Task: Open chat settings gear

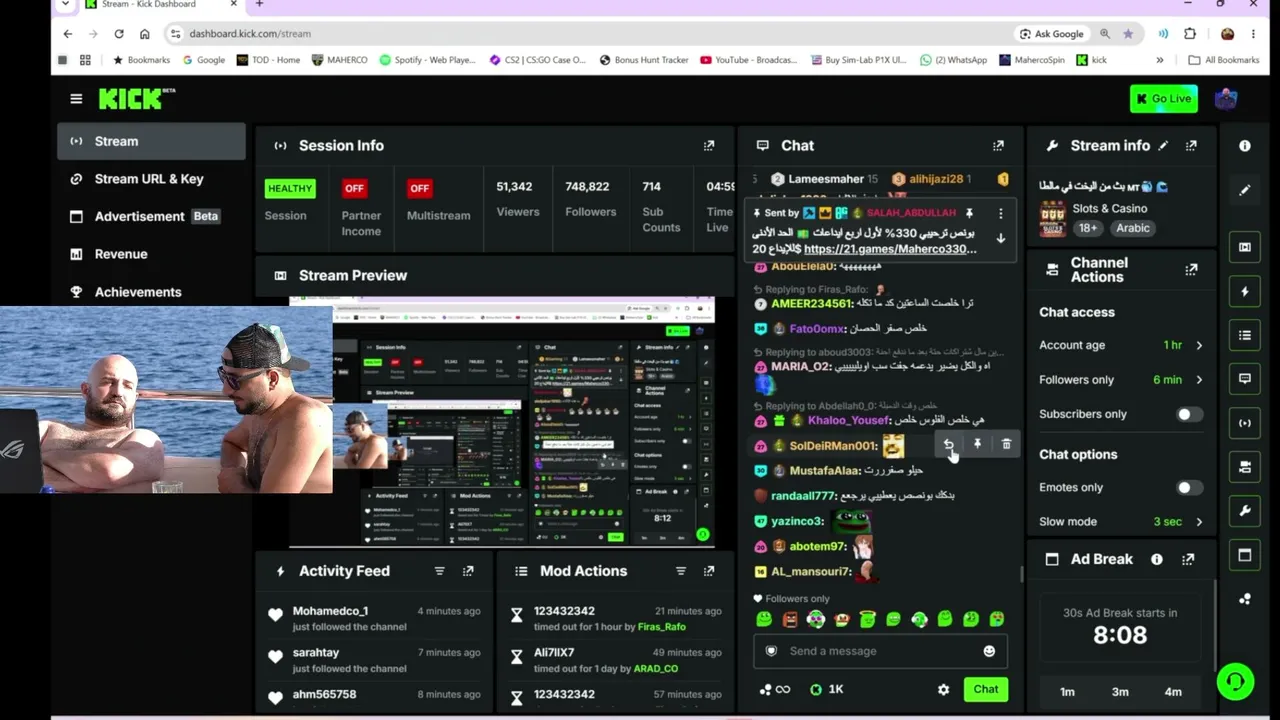Action: tap(943, 689)
